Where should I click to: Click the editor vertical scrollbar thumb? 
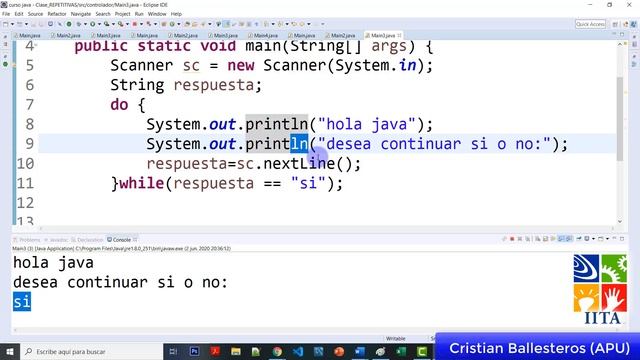(620, 118)
